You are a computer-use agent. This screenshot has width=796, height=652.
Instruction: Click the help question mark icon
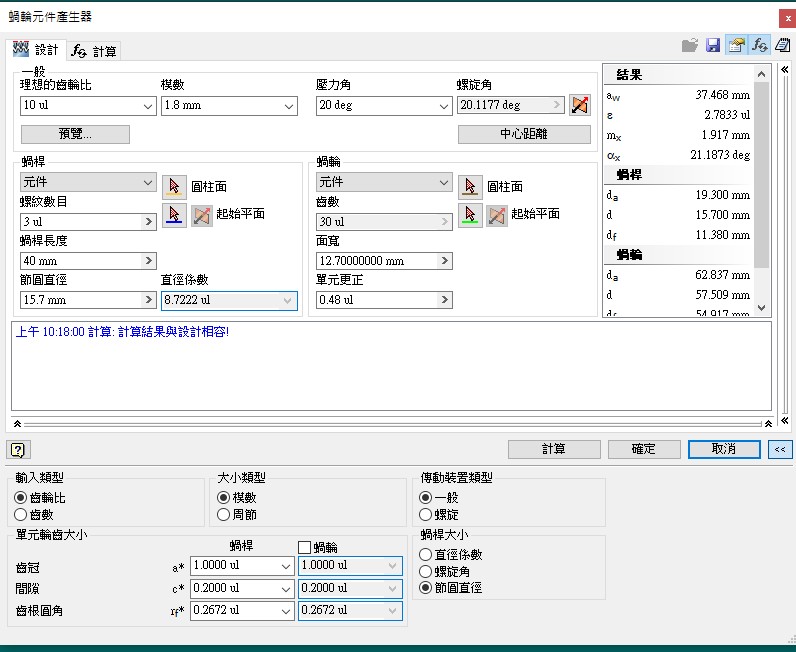(17, 449)
